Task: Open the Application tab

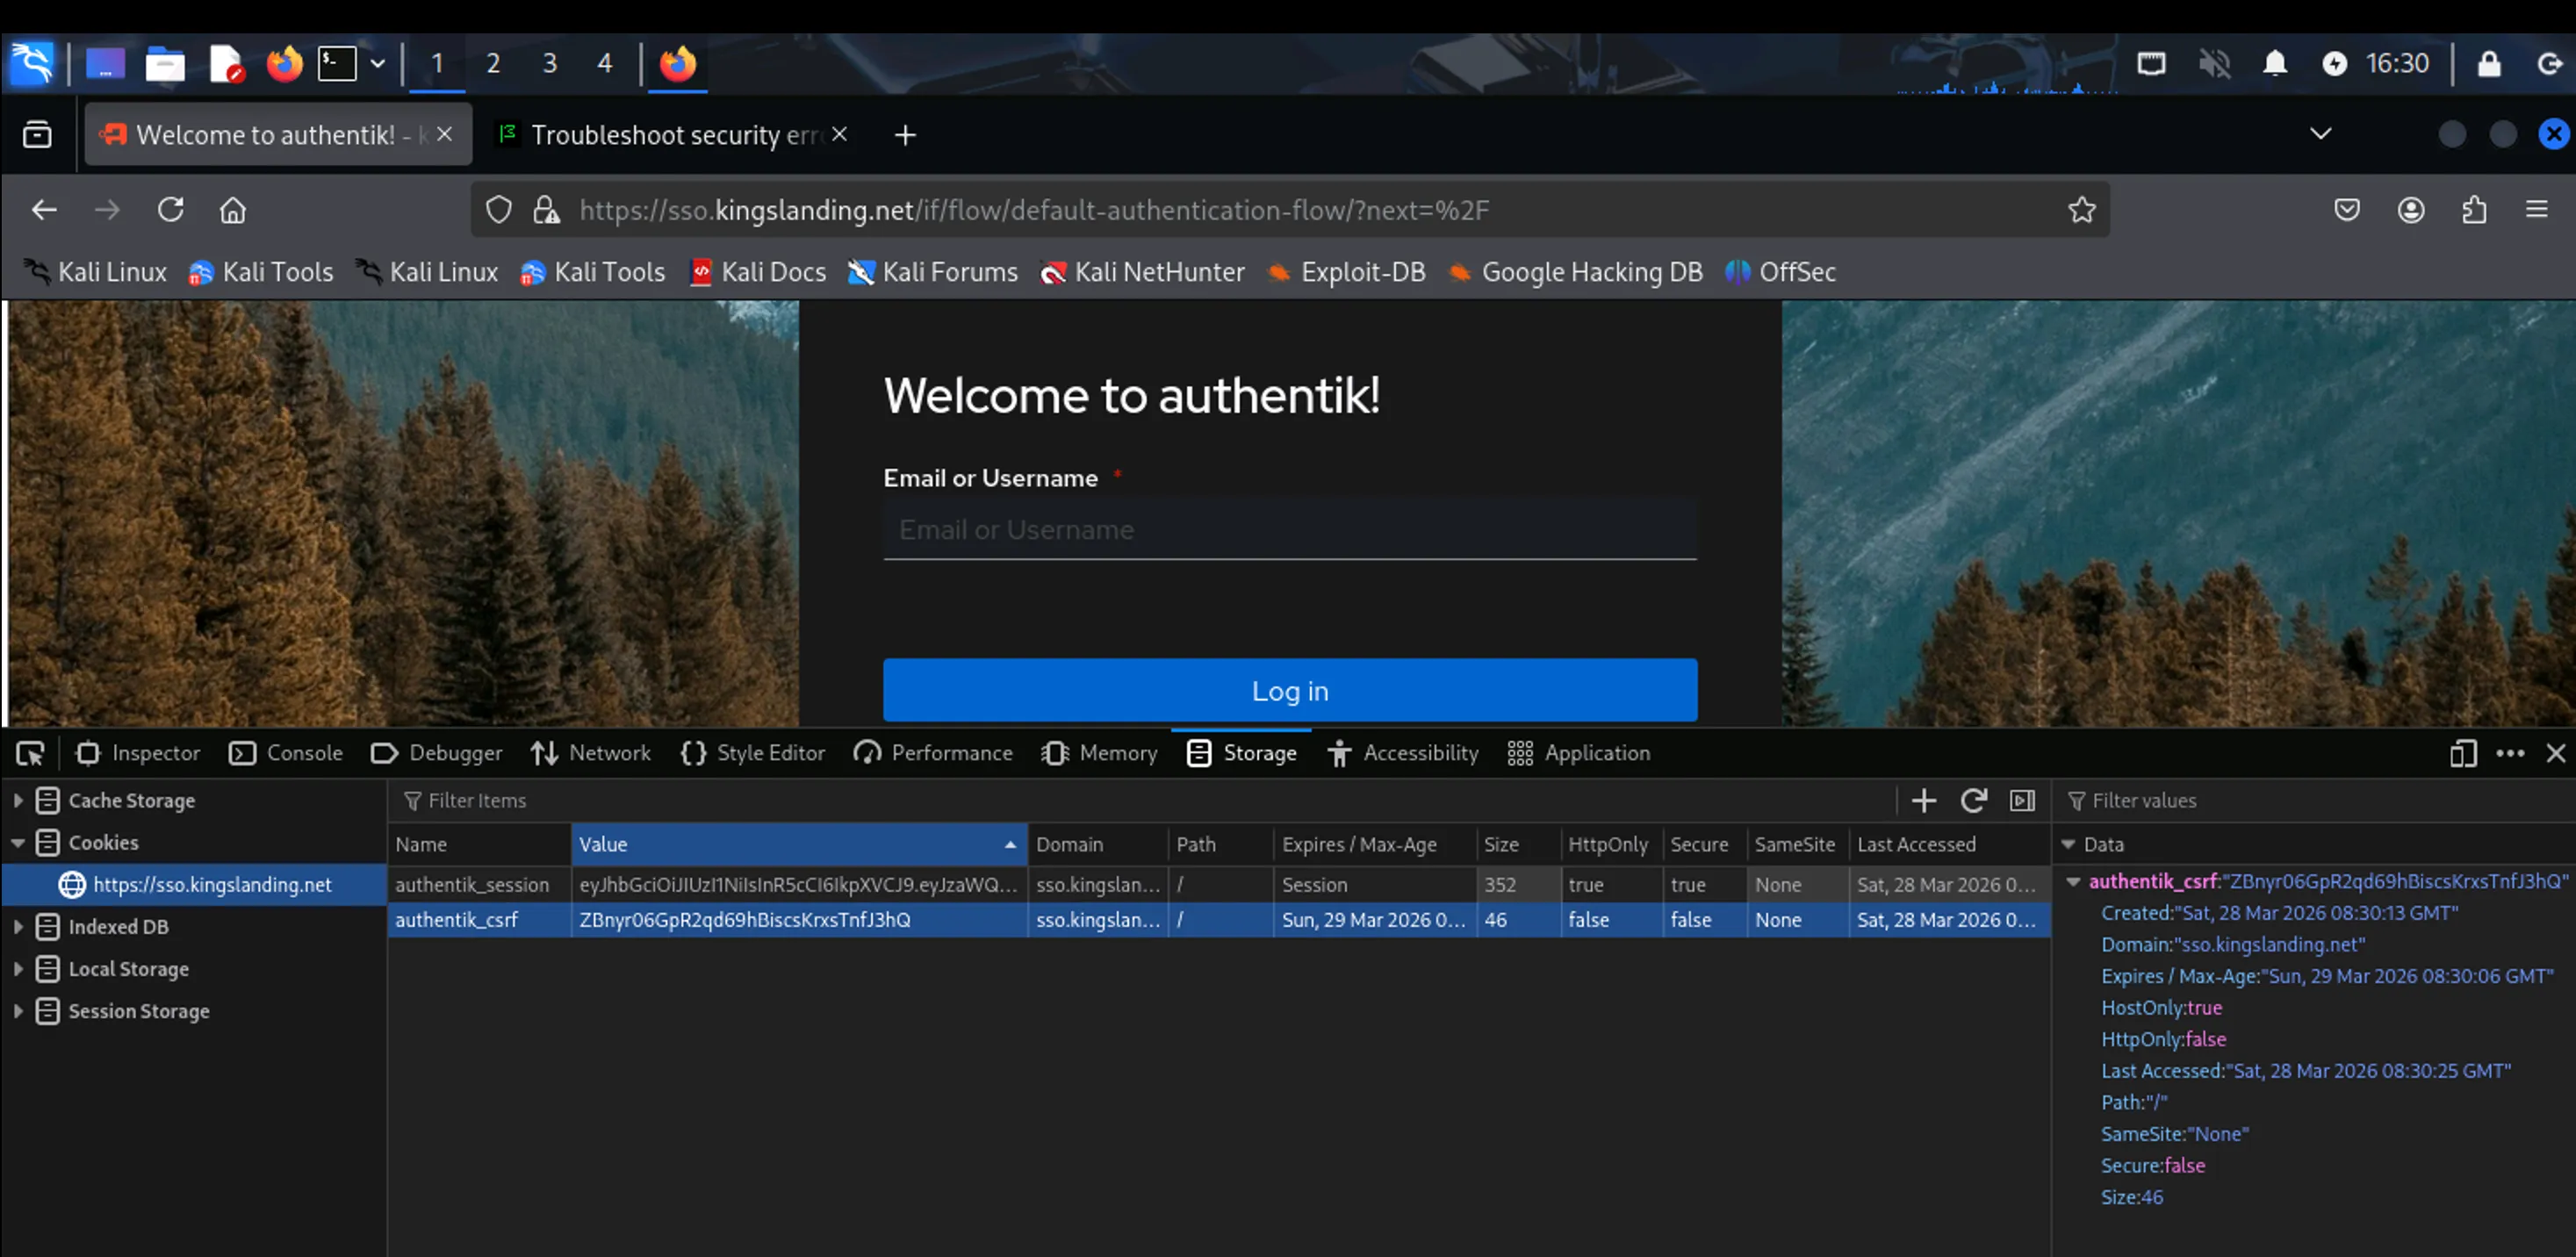Action: click(1579, 753)
